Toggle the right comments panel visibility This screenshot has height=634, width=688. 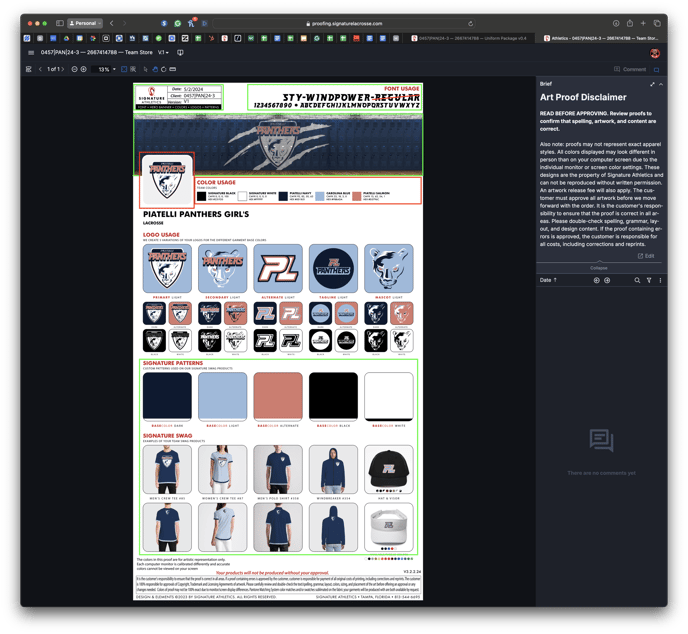pos(657,70)
